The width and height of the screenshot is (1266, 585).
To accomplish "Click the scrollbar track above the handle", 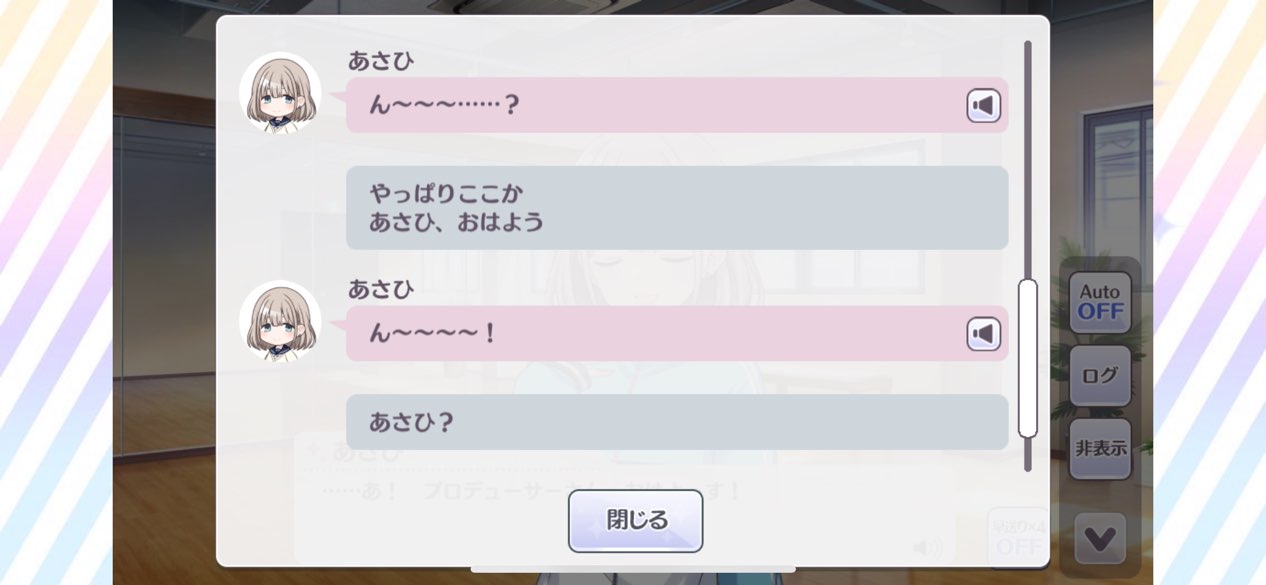I will (1027, 160).
